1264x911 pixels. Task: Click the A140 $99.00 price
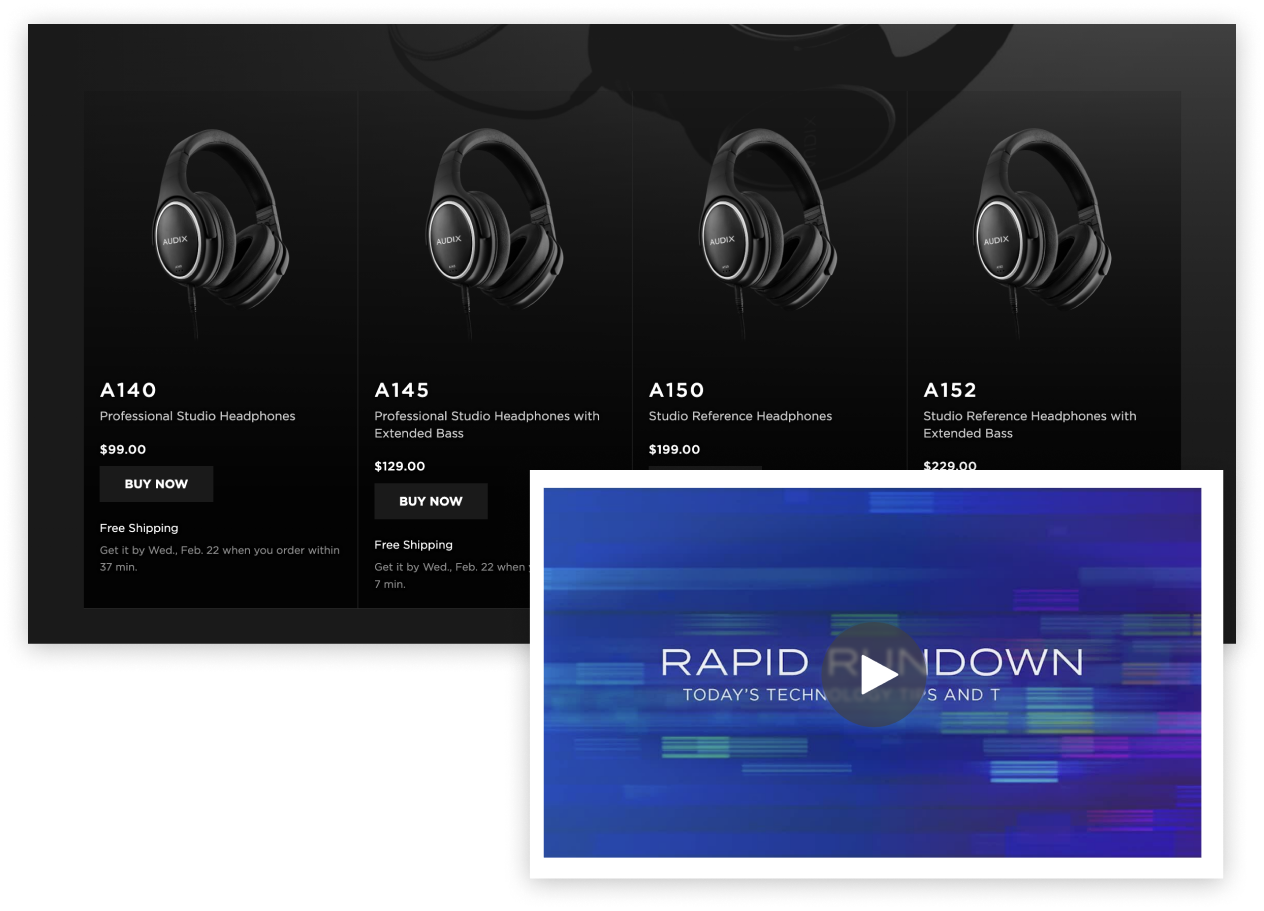(x=123, y=450)
